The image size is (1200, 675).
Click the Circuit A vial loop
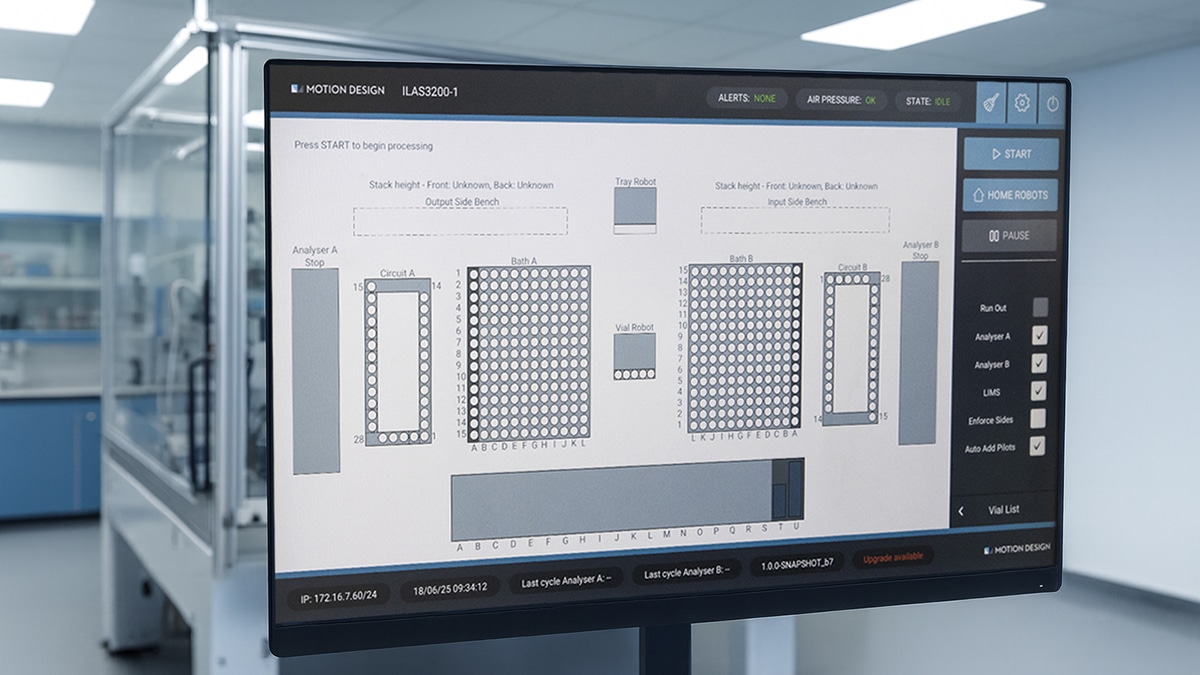click(x=397, y=361)
